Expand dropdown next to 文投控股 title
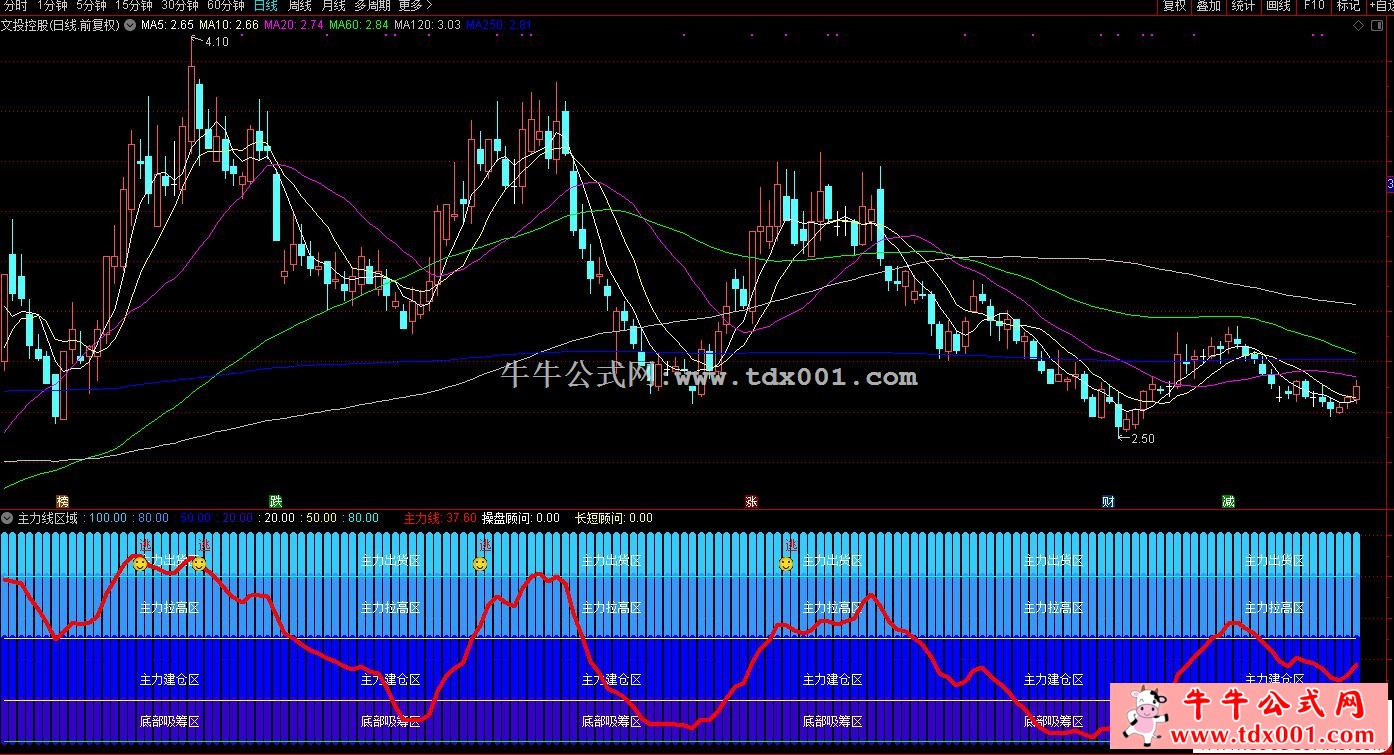 point(129,25)
